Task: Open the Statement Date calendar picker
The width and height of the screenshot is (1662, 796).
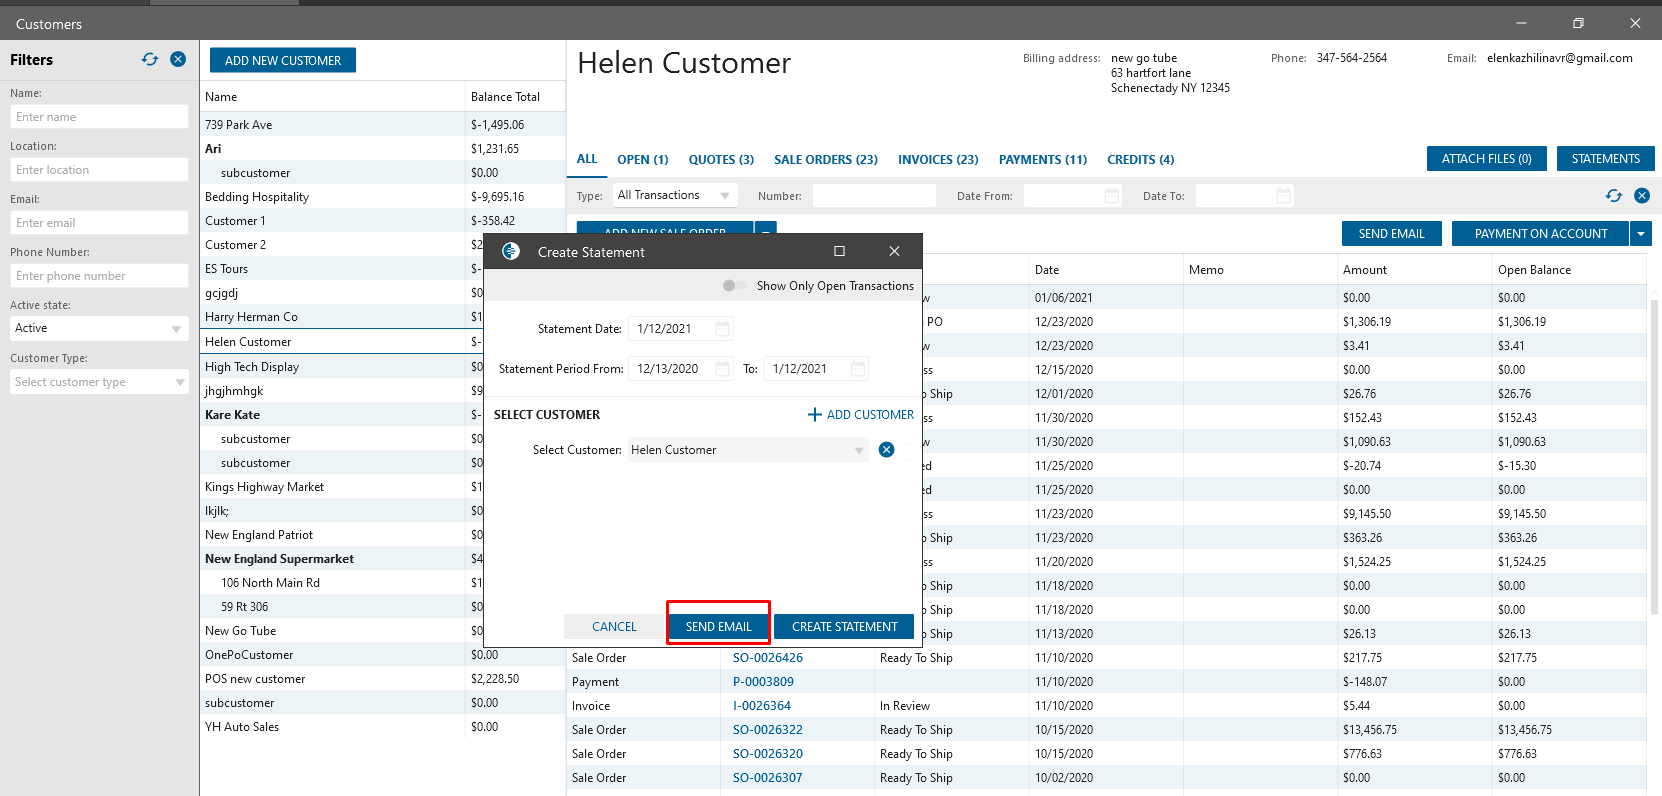Action: [x=723, y=329]
